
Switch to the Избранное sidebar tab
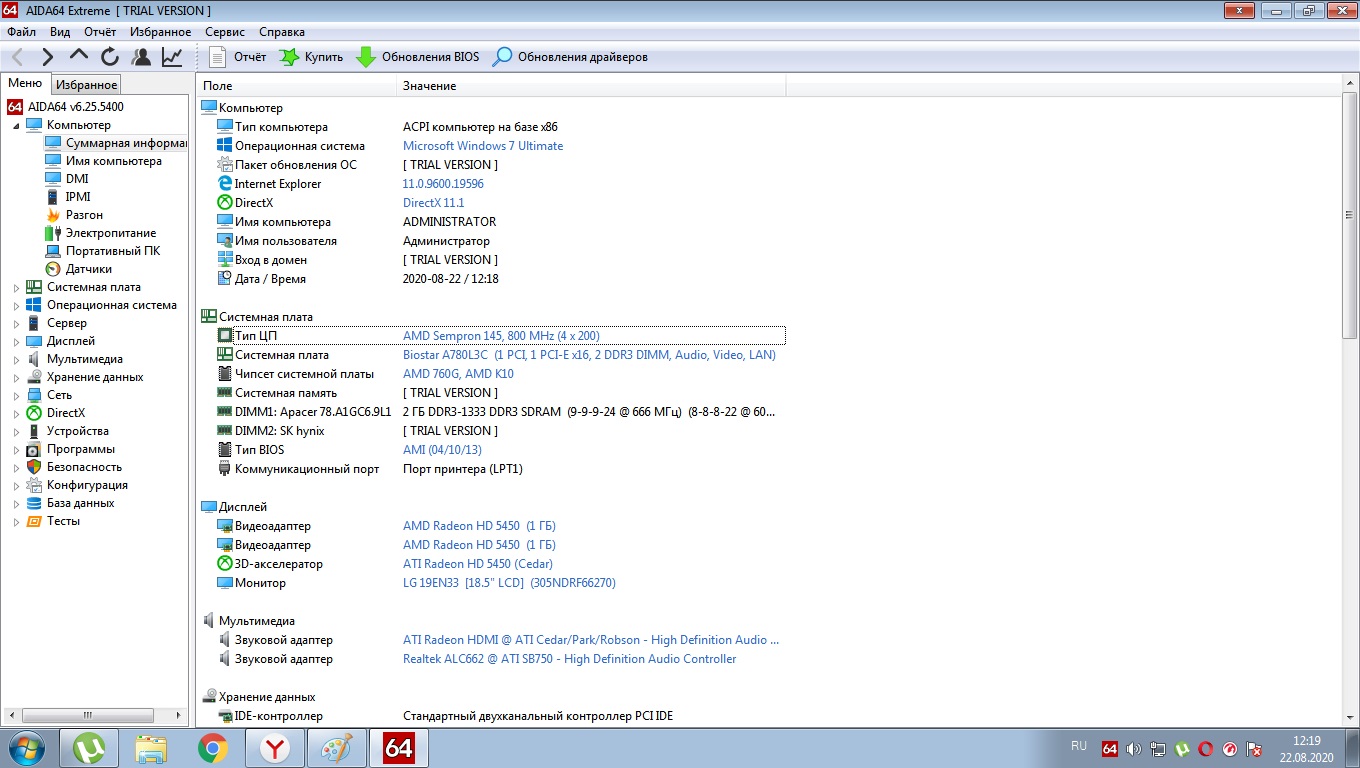coord(86,85)
